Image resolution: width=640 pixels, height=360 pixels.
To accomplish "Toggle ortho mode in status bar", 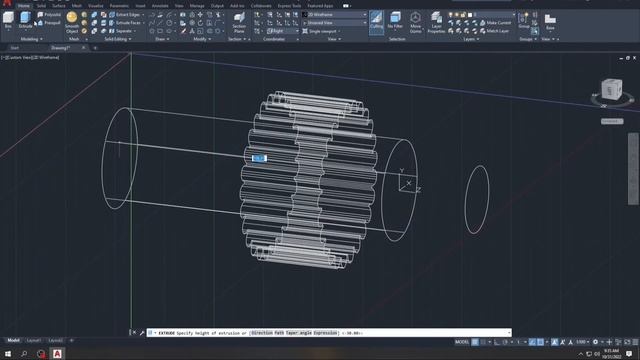I will pos(497,342).
